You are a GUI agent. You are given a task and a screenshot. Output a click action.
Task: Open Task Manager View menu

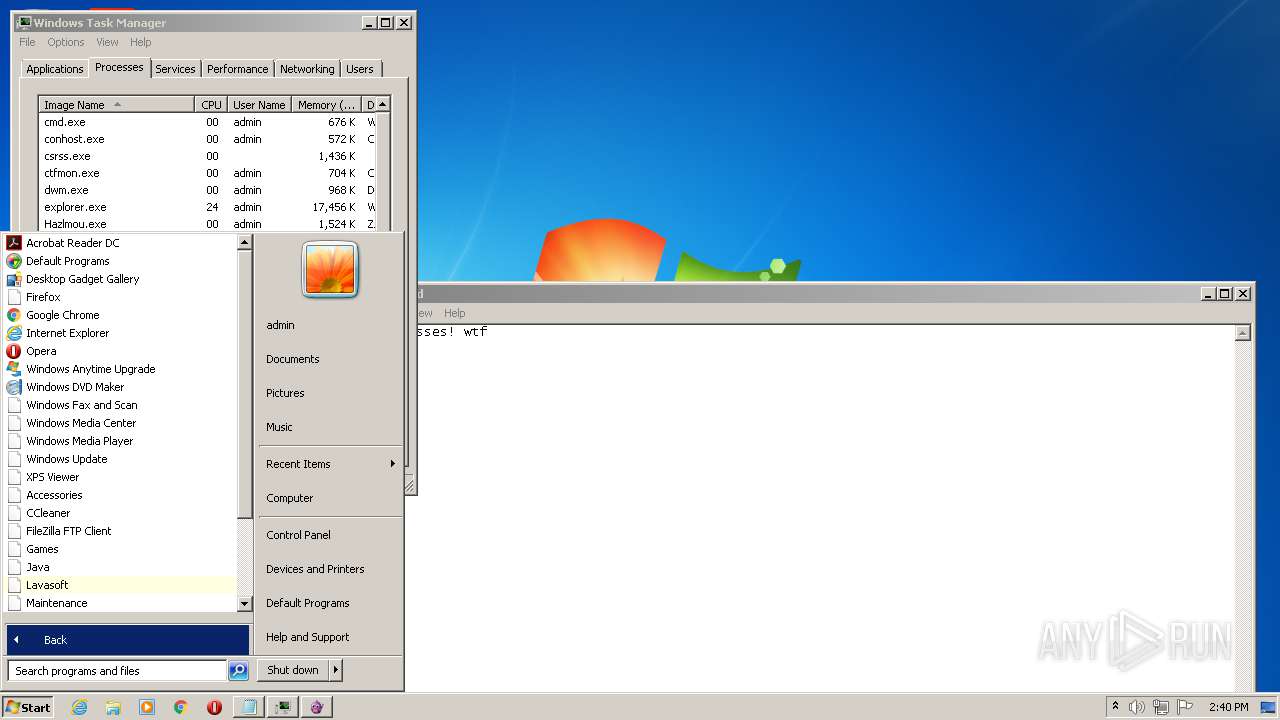click(x=107, y=42)
